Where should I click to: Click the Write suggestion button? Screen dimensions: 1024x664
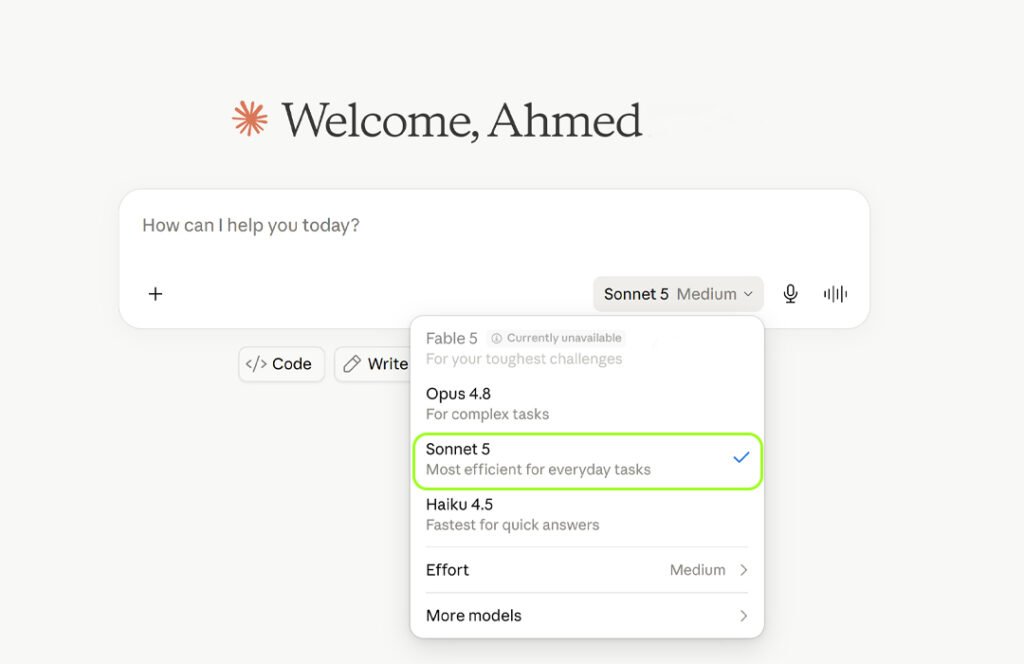pos(374,364)
